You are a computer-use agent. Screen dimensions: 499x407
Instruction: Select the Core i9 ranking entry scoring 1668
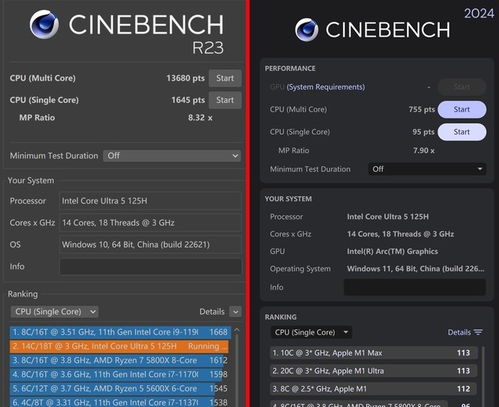tap(120, 332)
